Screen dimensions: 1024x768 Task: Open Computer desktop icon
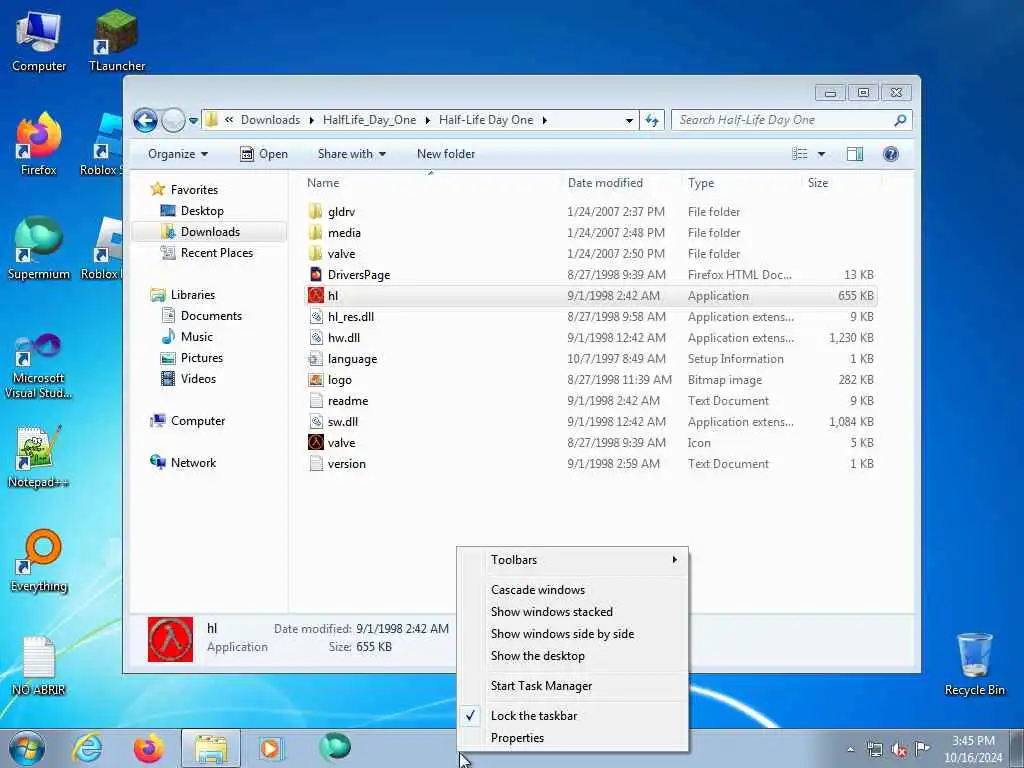click(39, 41)
